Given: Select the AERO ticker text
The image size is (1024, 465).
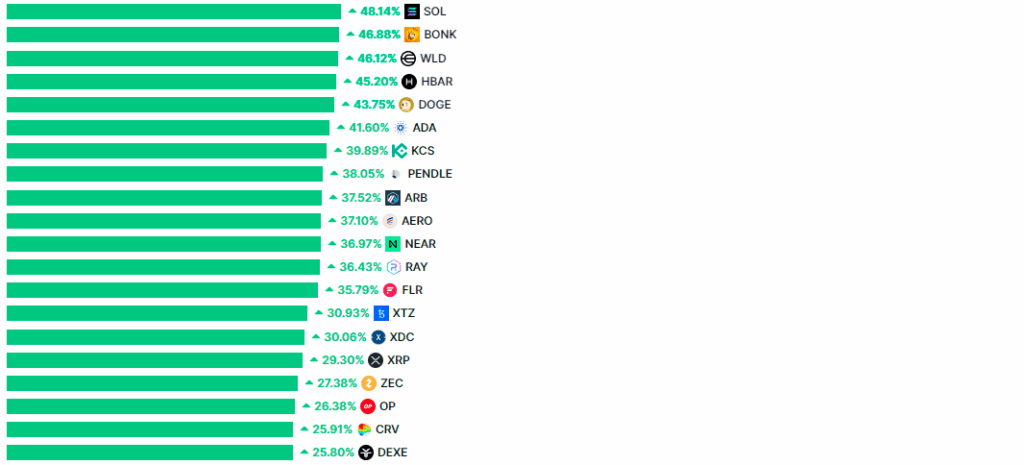Looking at the screenshot, I should [417, 221].
